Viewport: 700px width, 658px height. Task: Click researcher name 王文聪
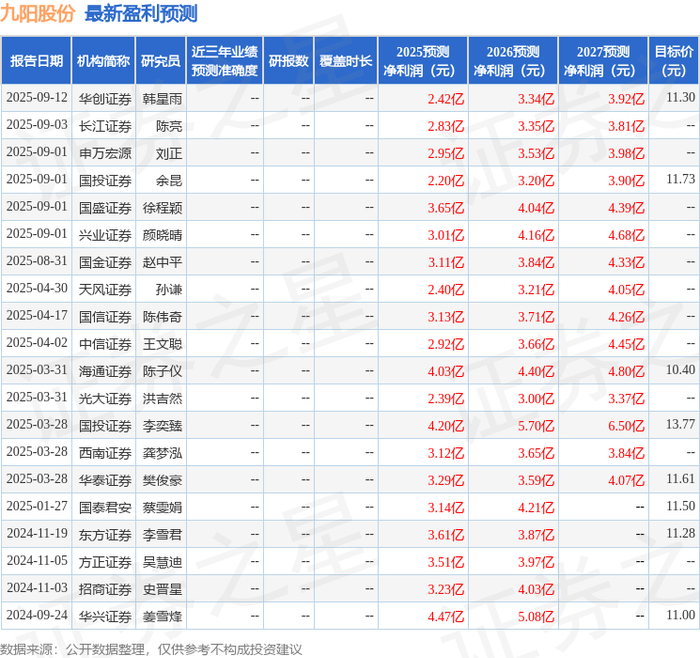click(x=162, y=344)
